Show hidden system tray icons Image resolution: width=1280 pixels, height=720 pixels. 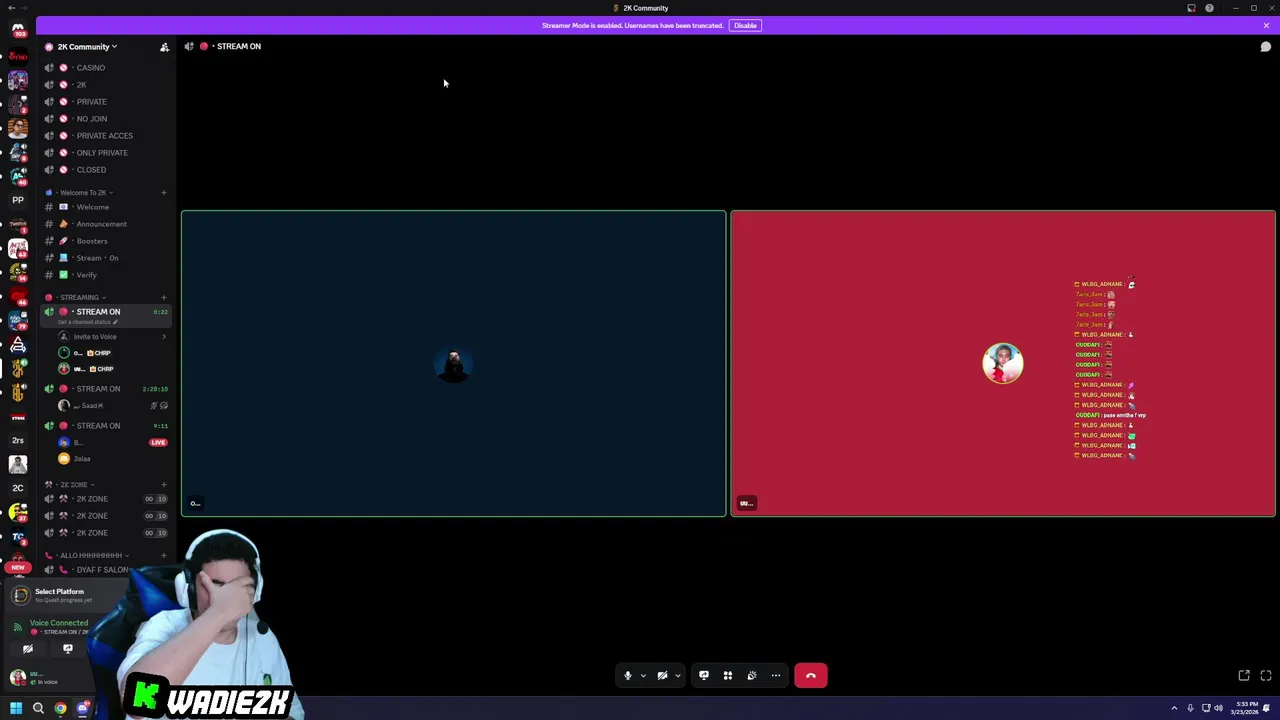[1174, 709]
